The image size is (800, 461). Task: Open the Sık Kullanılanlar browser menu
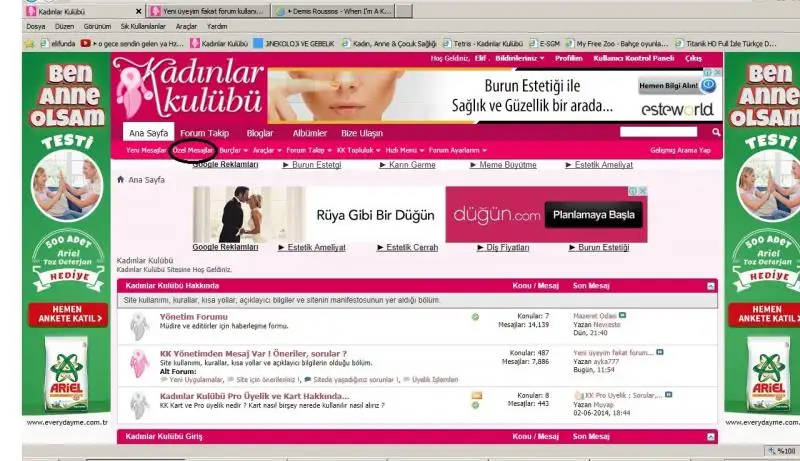[x=143, y=27]
